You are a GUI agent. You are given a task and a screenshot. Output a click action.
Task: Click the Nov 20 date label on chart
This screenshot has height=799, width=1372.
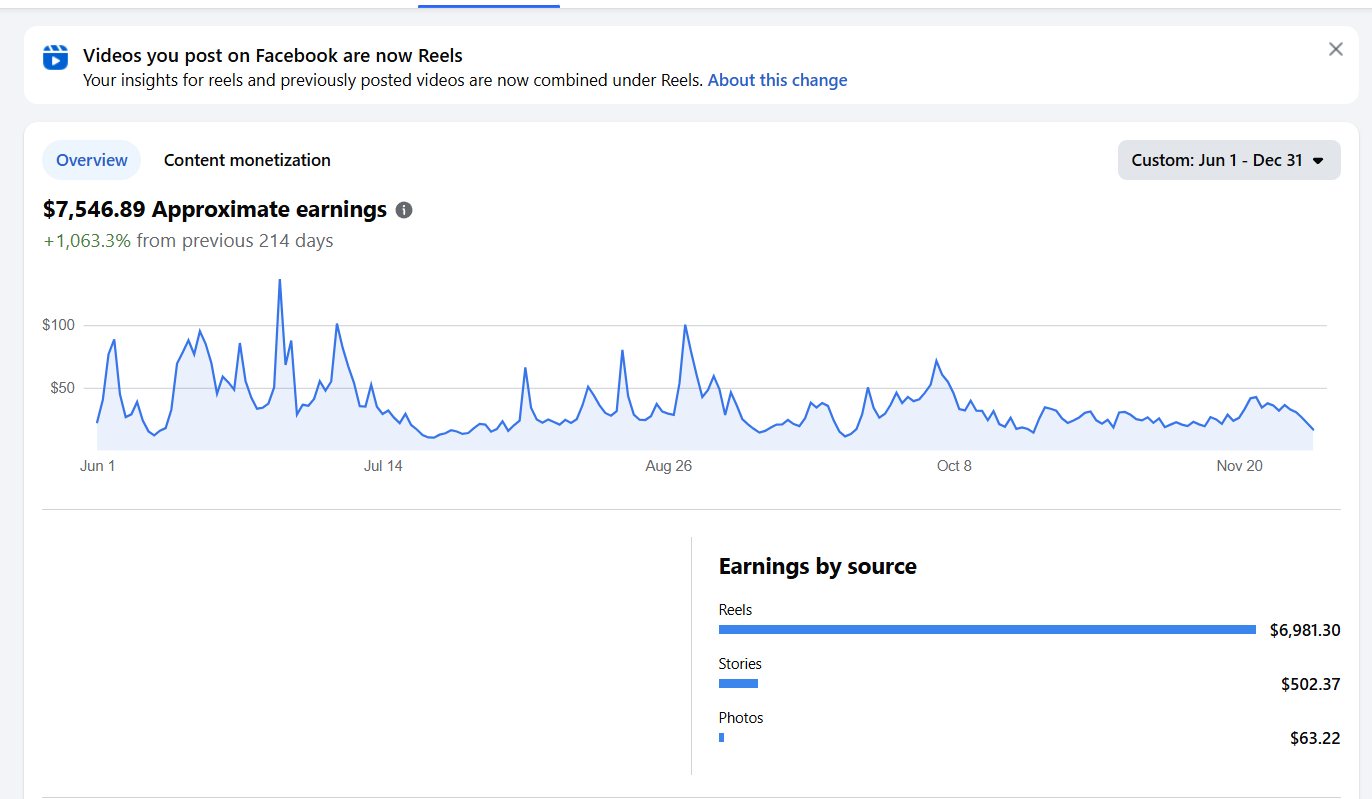click(1239, 466)
